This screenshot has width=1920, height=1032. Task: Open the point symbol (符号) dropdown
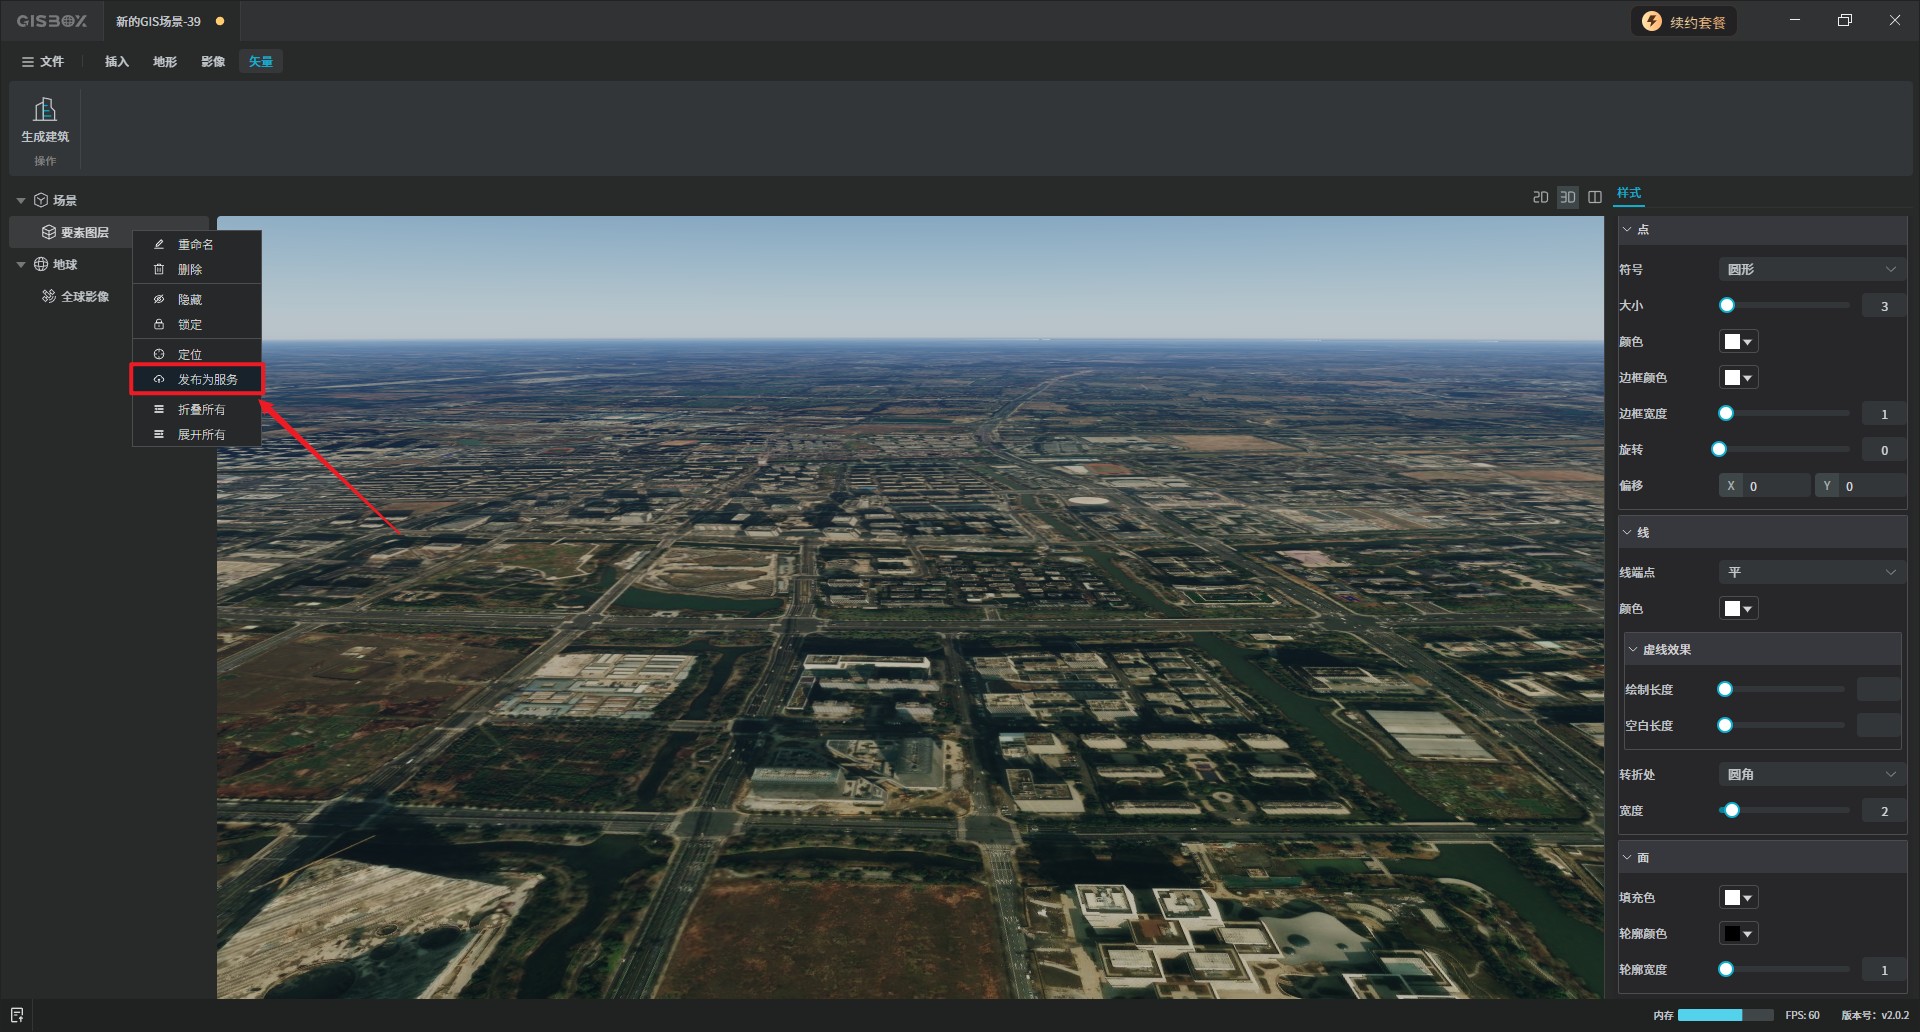click(x=1811, y=269)
